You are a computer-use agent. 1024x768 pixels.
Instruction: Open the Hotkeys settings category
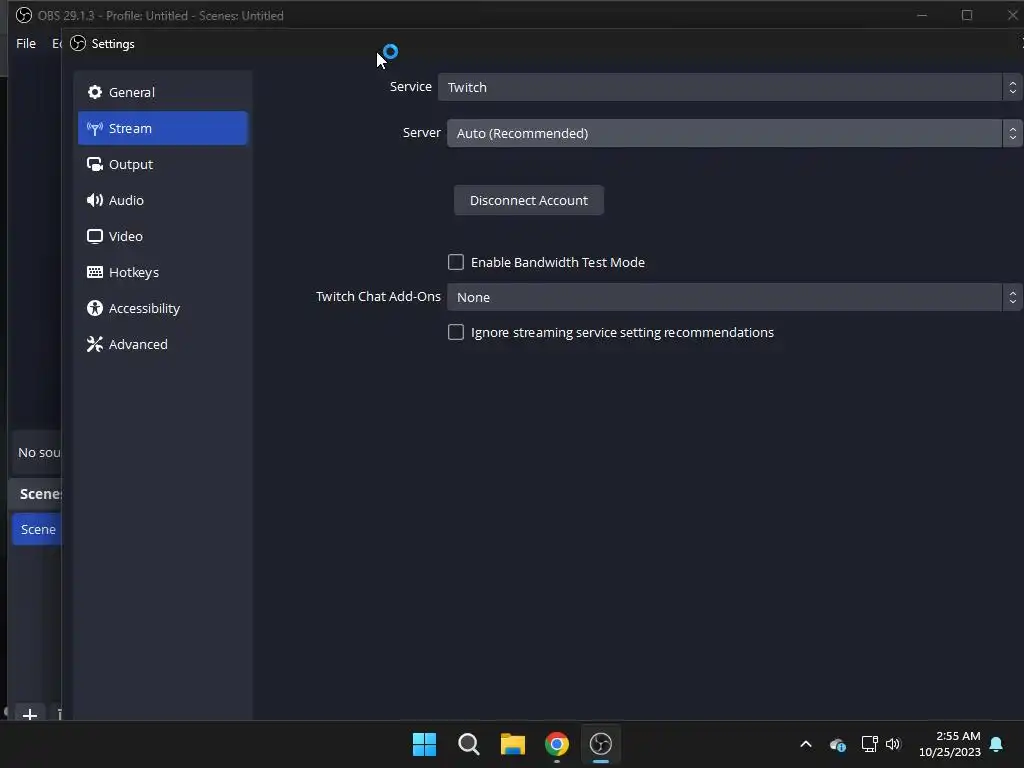pyautogui.click(x=163, y=272)
